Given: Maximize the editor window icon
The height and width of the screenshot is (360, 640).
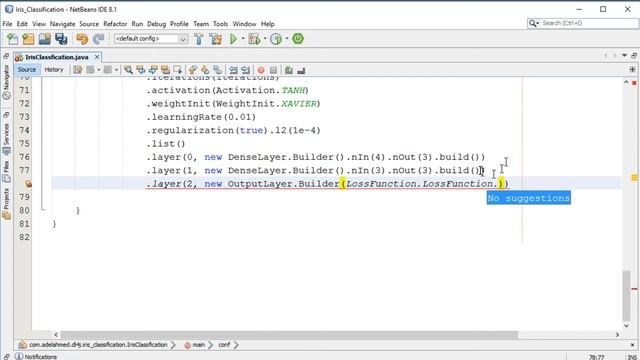Looking at the screenshot, I should click(633, 56).
